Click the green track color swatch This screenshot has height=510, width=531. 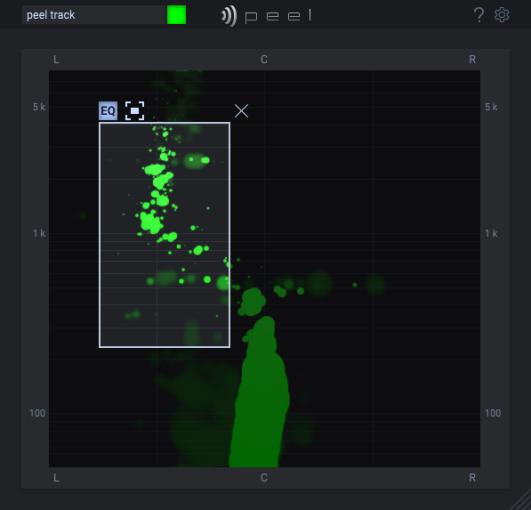176,15
